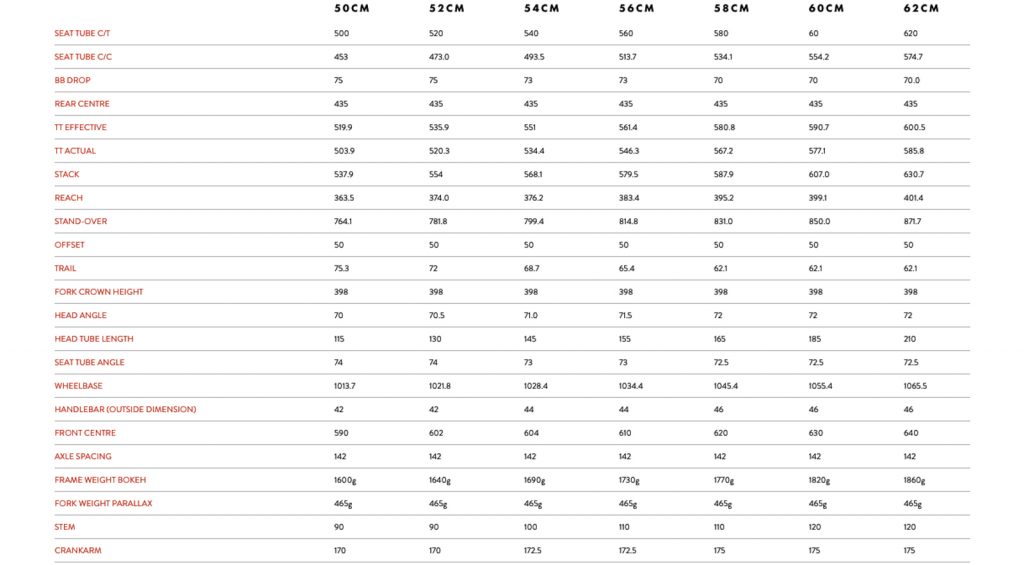Select the 54CM column header
1024x565 pixels.
tap(542, 9)
